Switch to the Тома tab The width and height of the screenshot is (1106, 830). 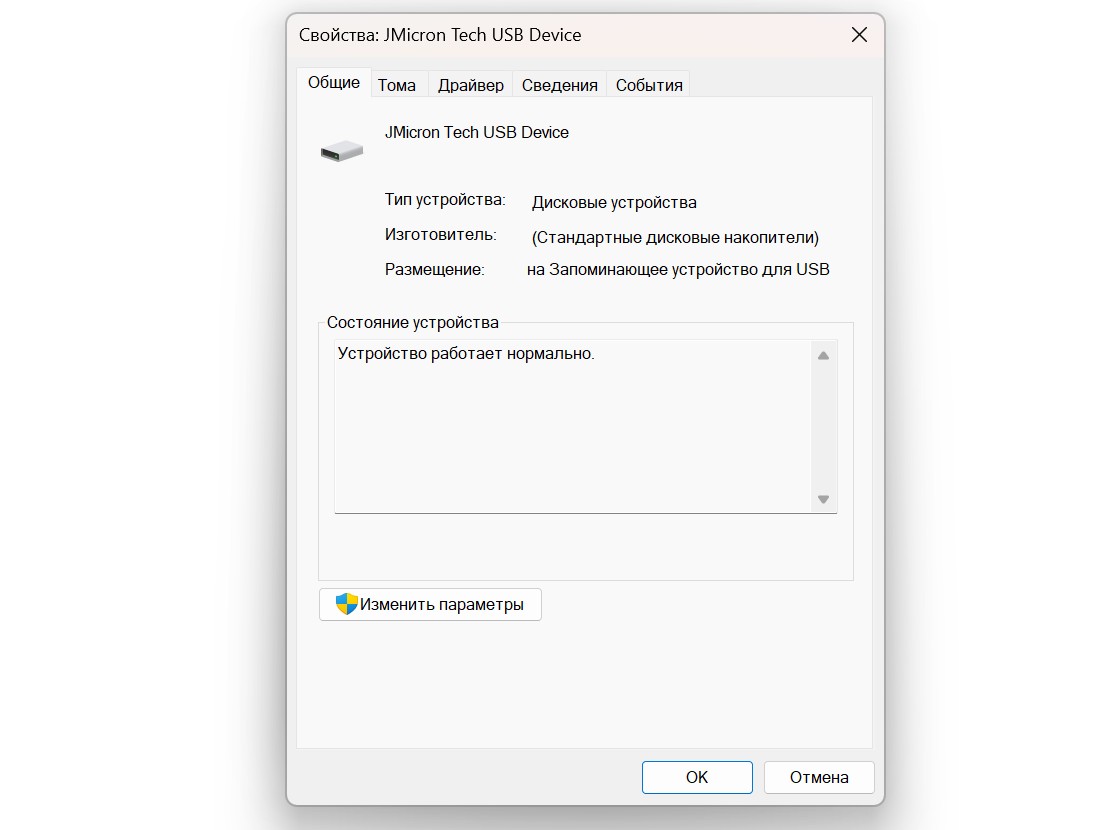[x=396, y=85]
